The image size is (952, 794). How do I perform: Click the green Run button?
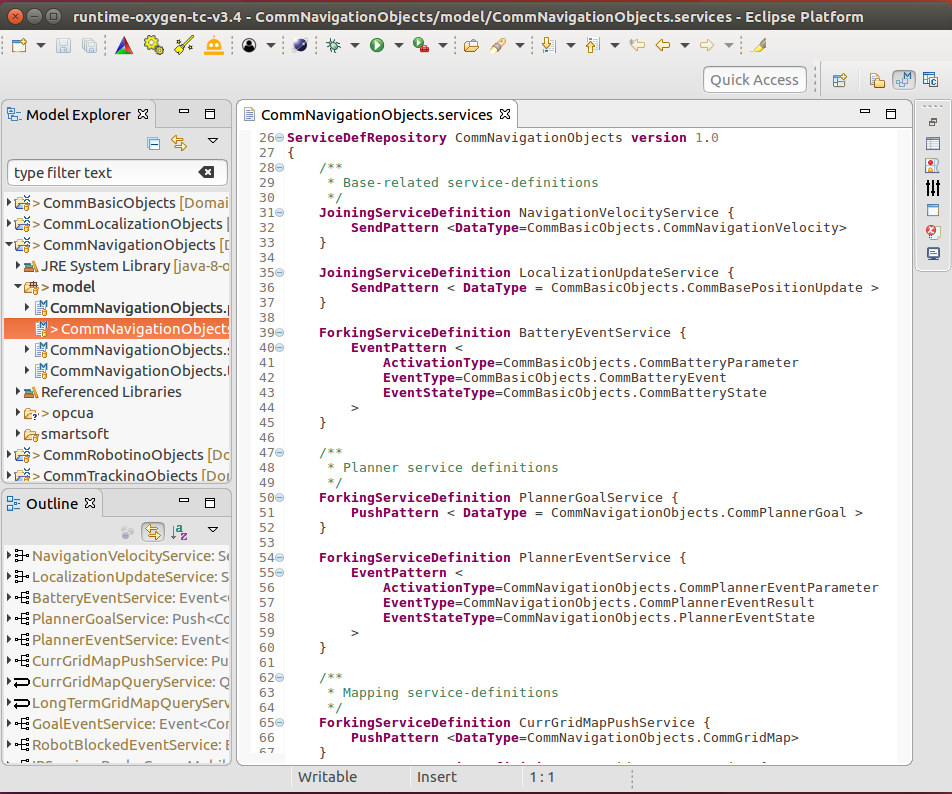(377, 46)
